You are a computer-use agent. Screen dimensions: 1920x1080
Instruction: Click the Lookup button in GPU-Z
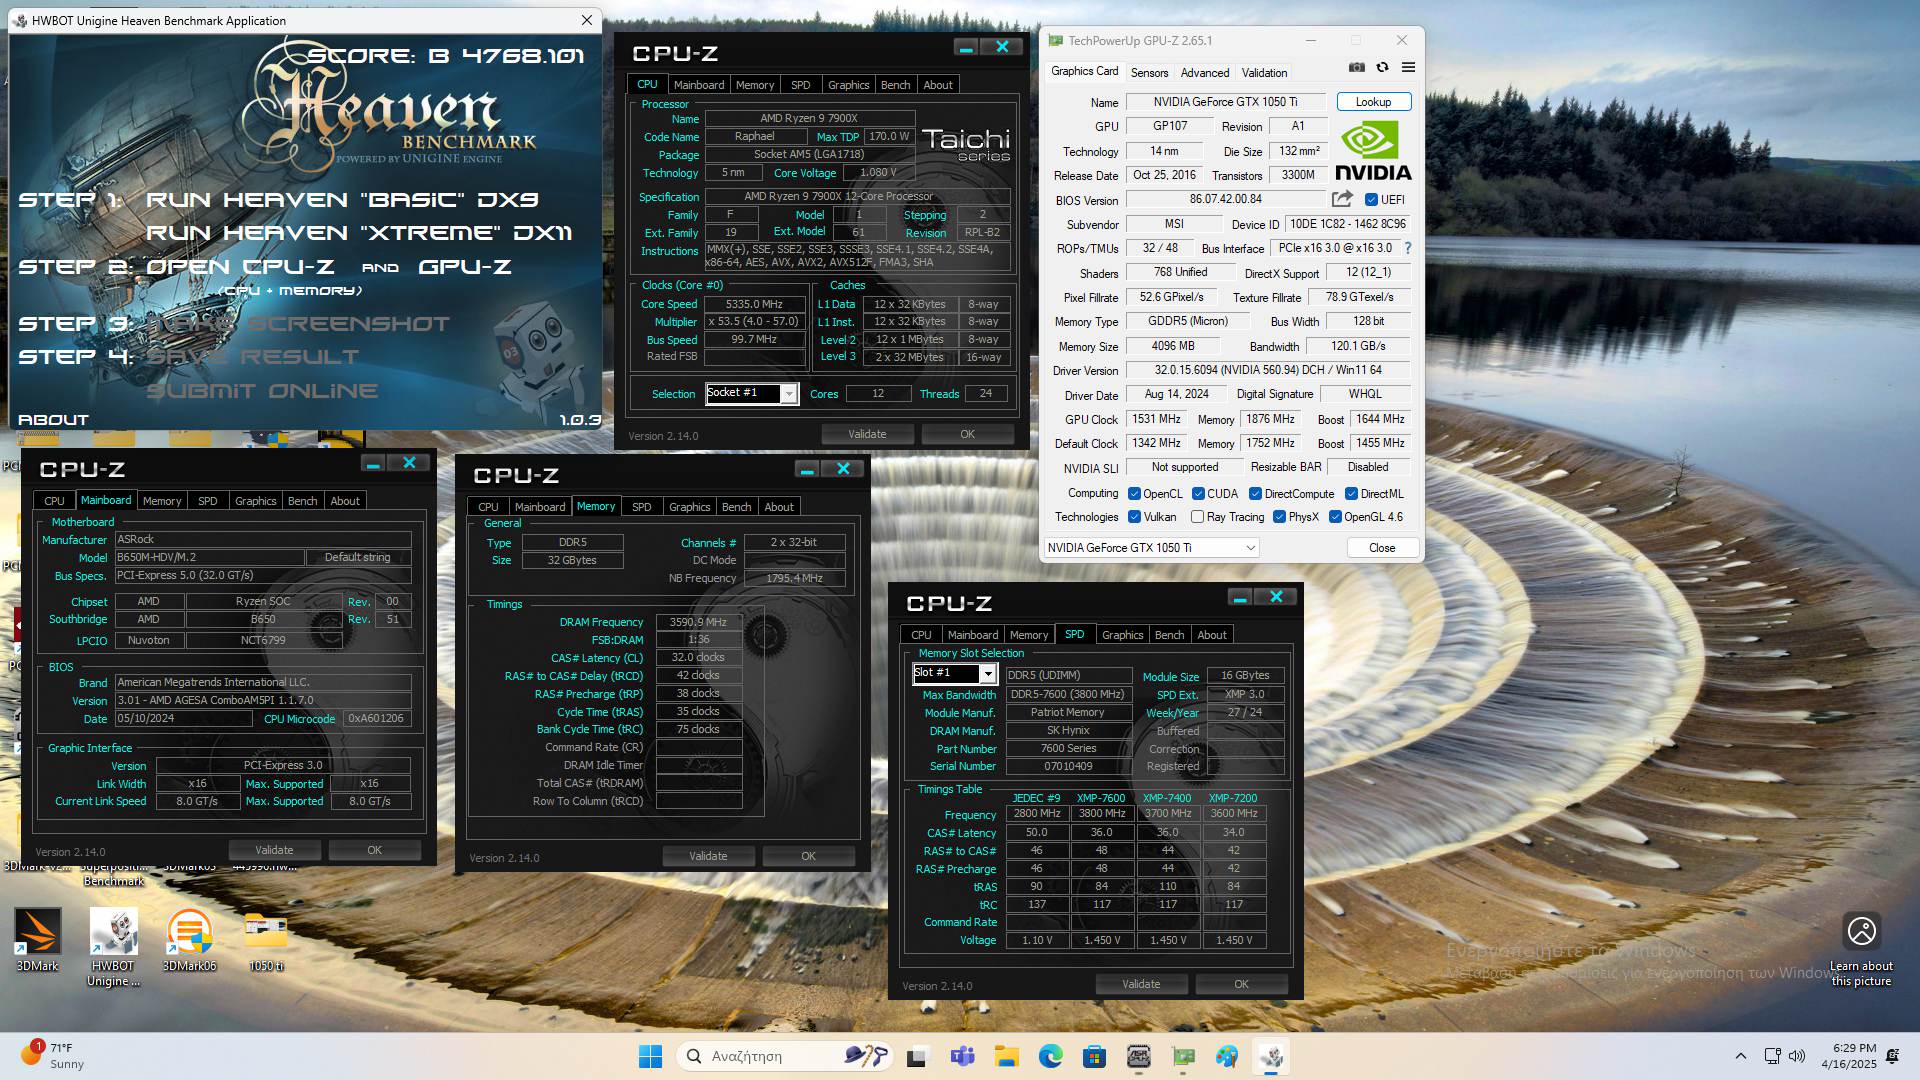1373,102
